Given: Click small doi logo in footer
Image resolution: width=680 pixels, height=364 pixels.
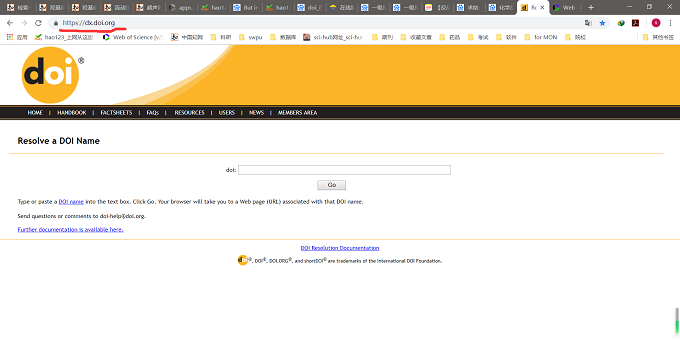Looking at the screenshot, I should click(242, 260).
